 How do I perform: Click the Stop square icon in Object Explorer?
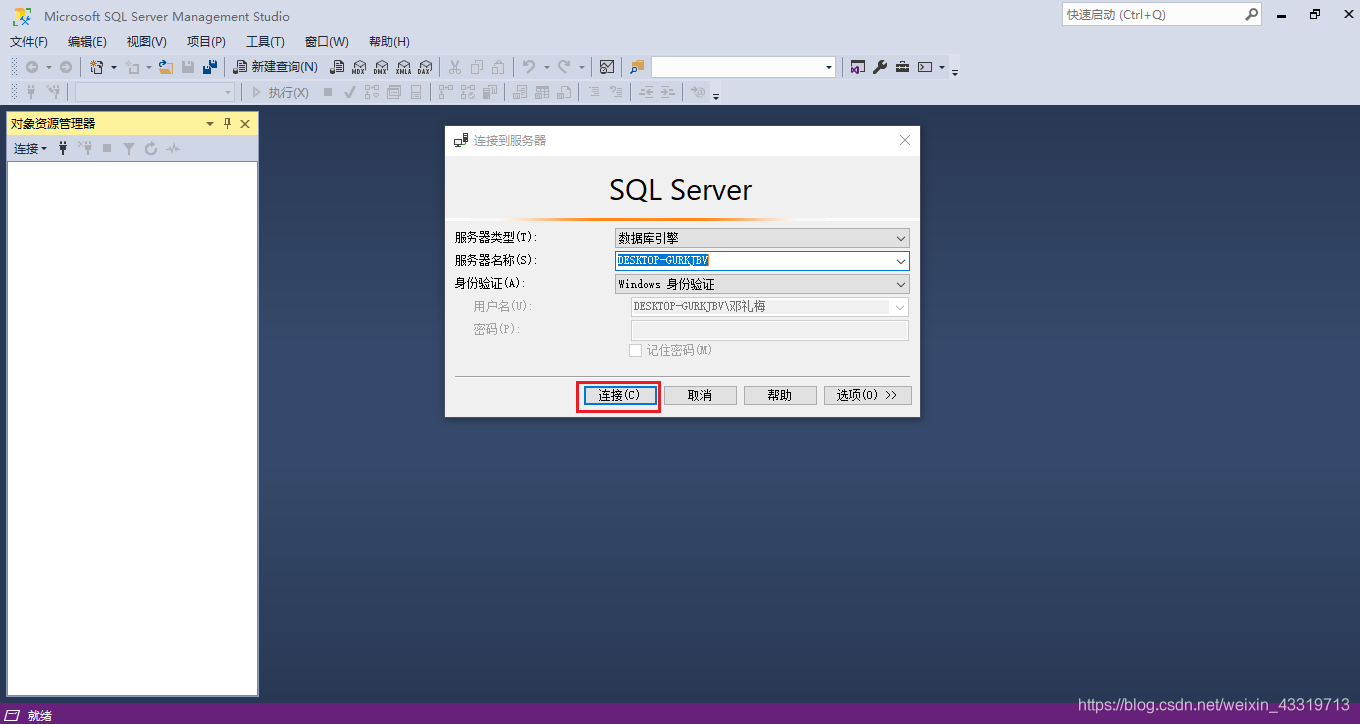pyautogui.click(x=107, y=148)
